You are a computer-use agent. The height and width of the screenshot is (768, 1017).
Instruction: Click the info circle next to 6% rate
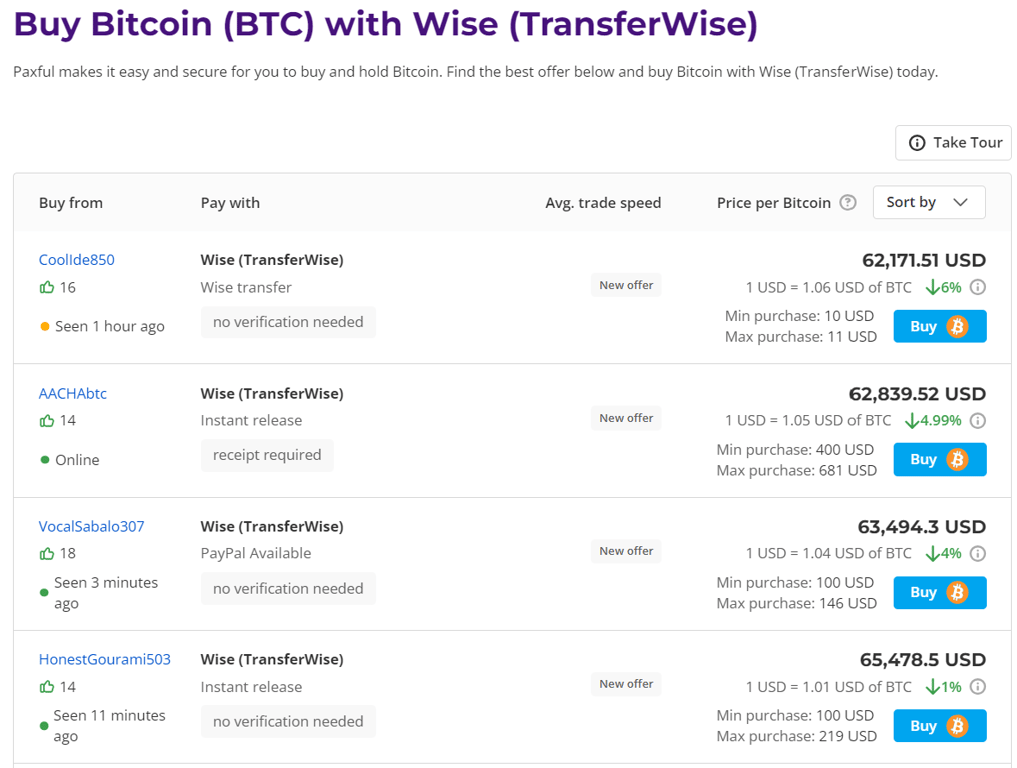[x=978, y=287]
